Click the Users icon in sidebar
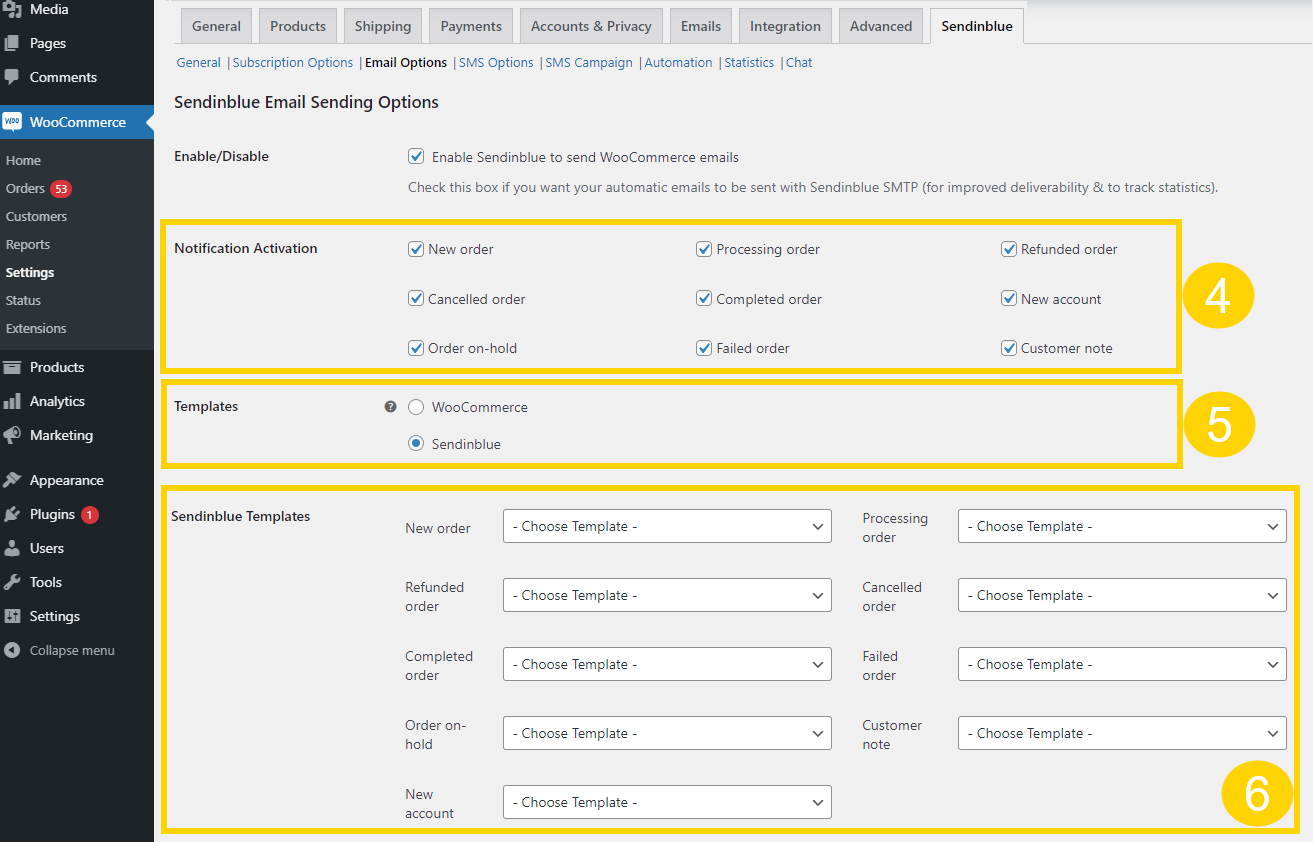This screenshot has width=1313, height=842. click(12, 548)
